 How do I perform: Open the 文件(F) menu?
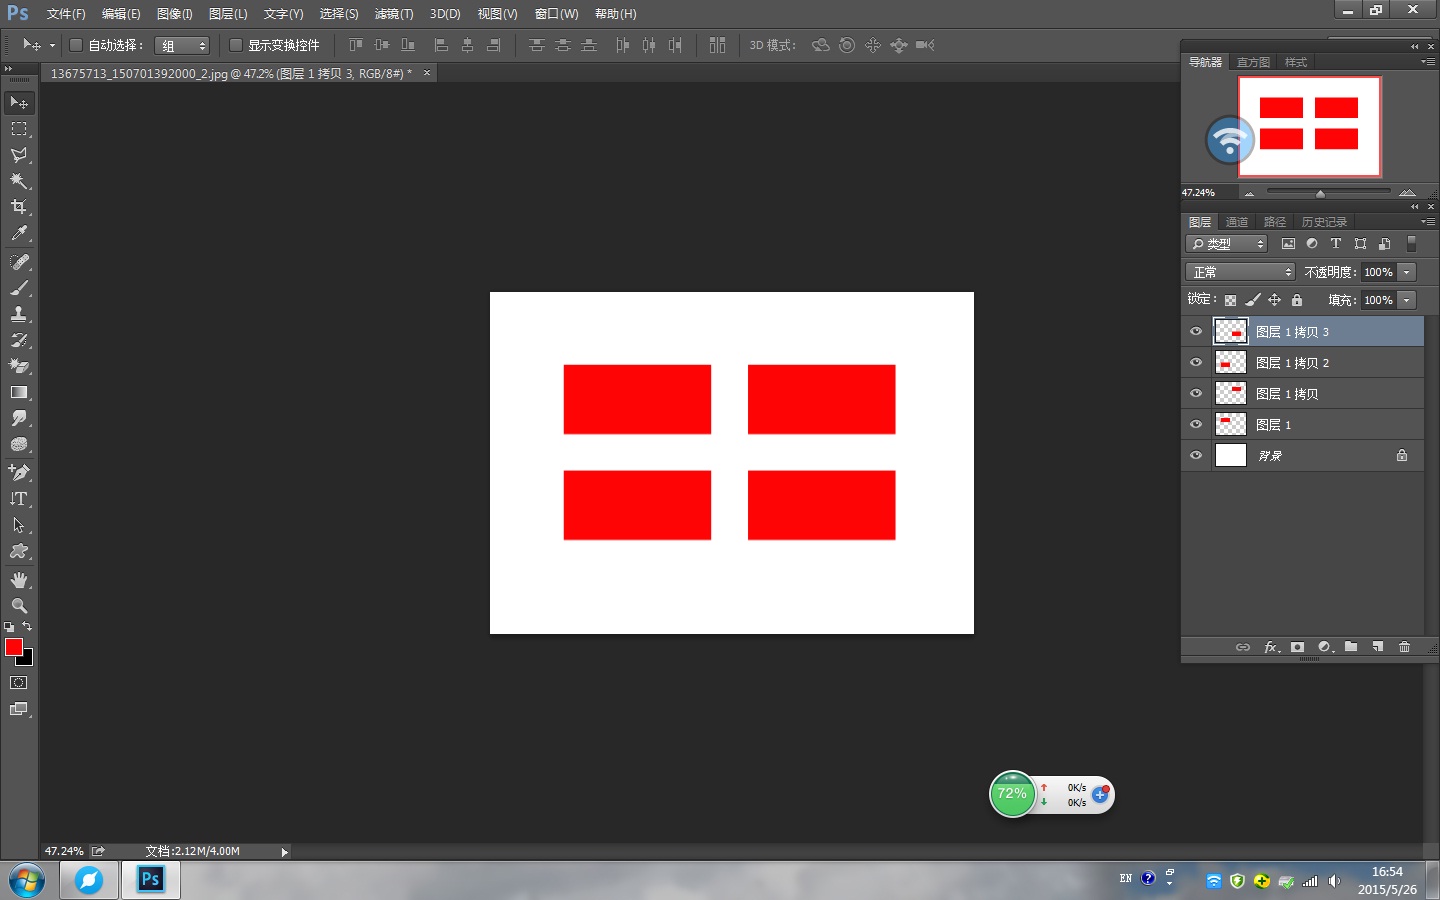[x=66, y=14]
